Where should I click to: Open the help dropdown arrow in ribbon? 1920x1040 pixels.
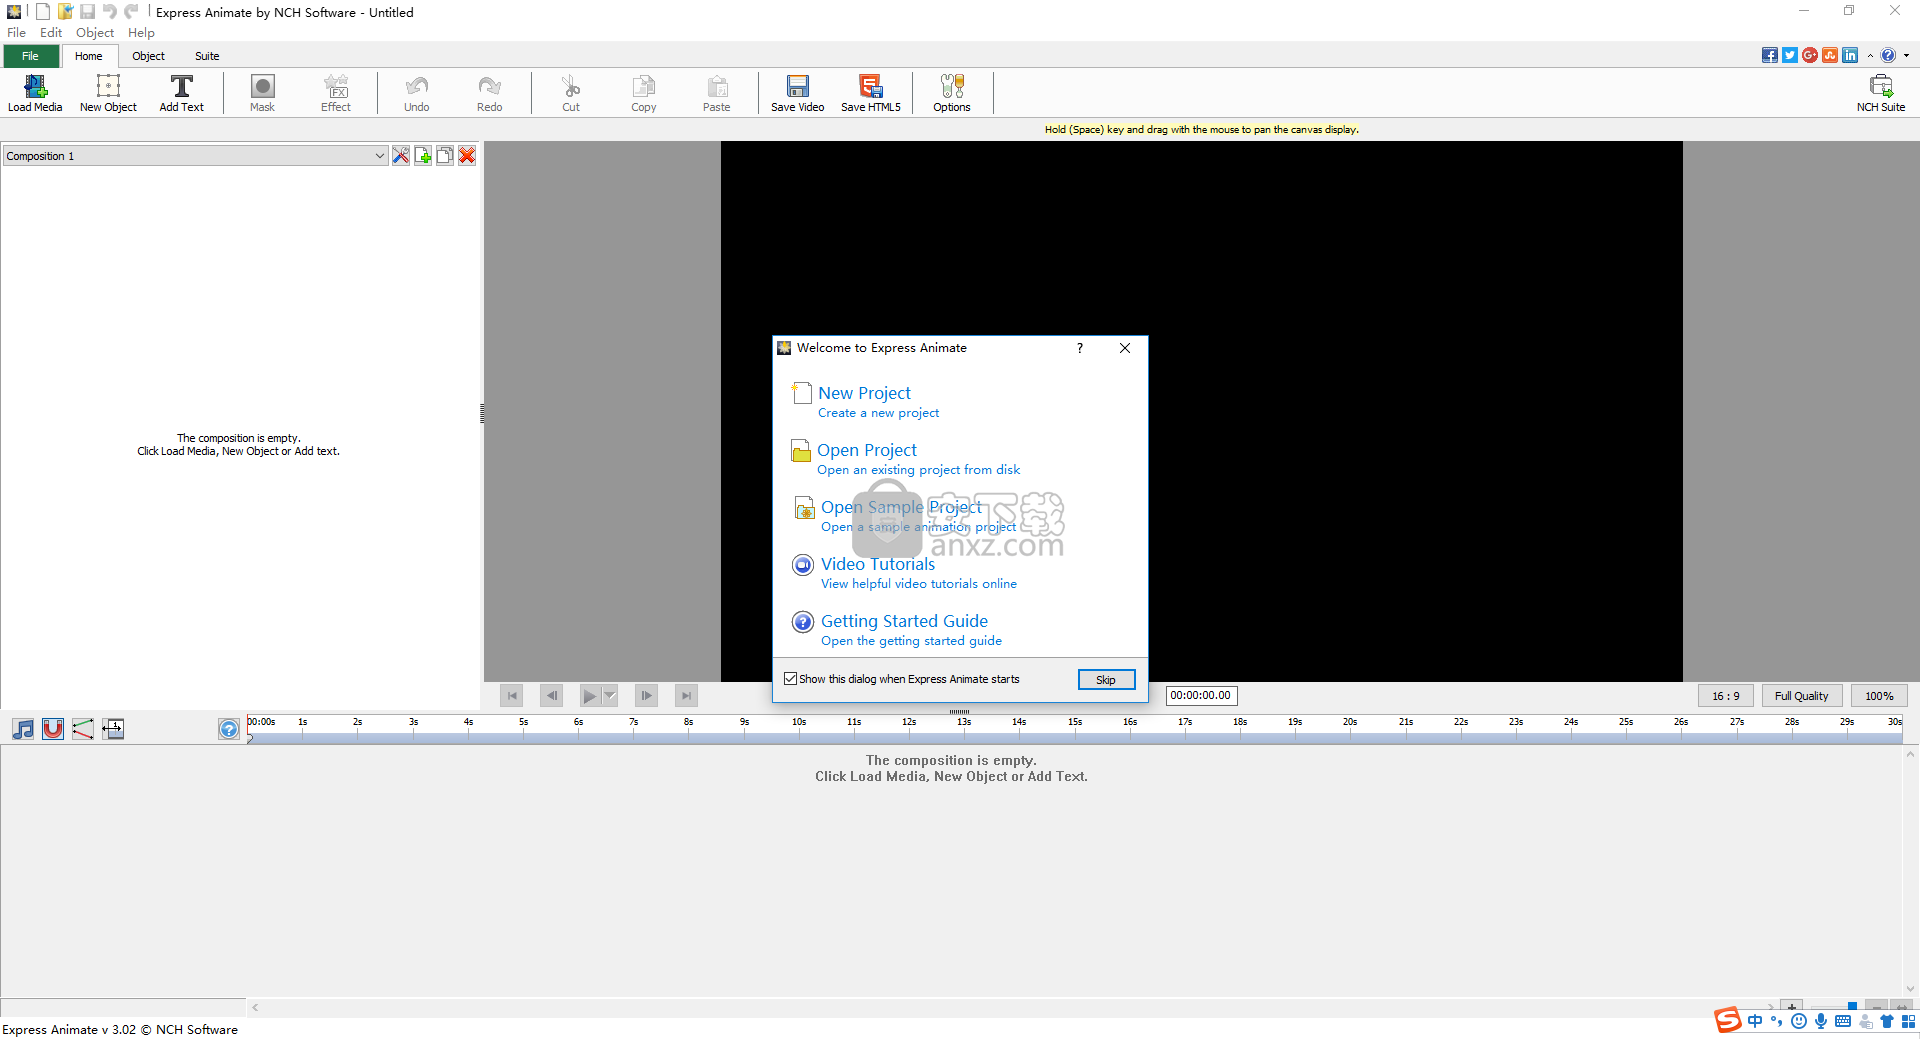pos(1906,55)
